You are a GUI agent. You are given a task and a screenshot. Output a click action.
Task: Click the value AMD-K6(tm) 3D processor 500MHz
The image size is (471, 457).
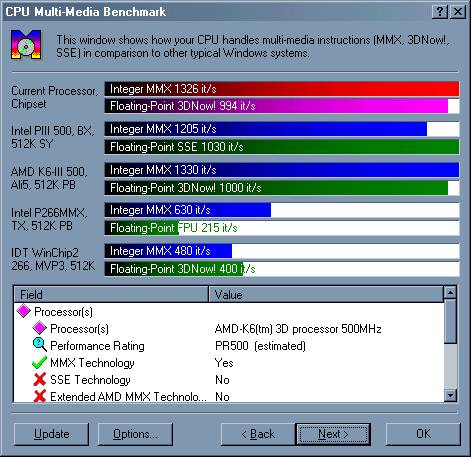pyautogui.click(x=298, y=329)
